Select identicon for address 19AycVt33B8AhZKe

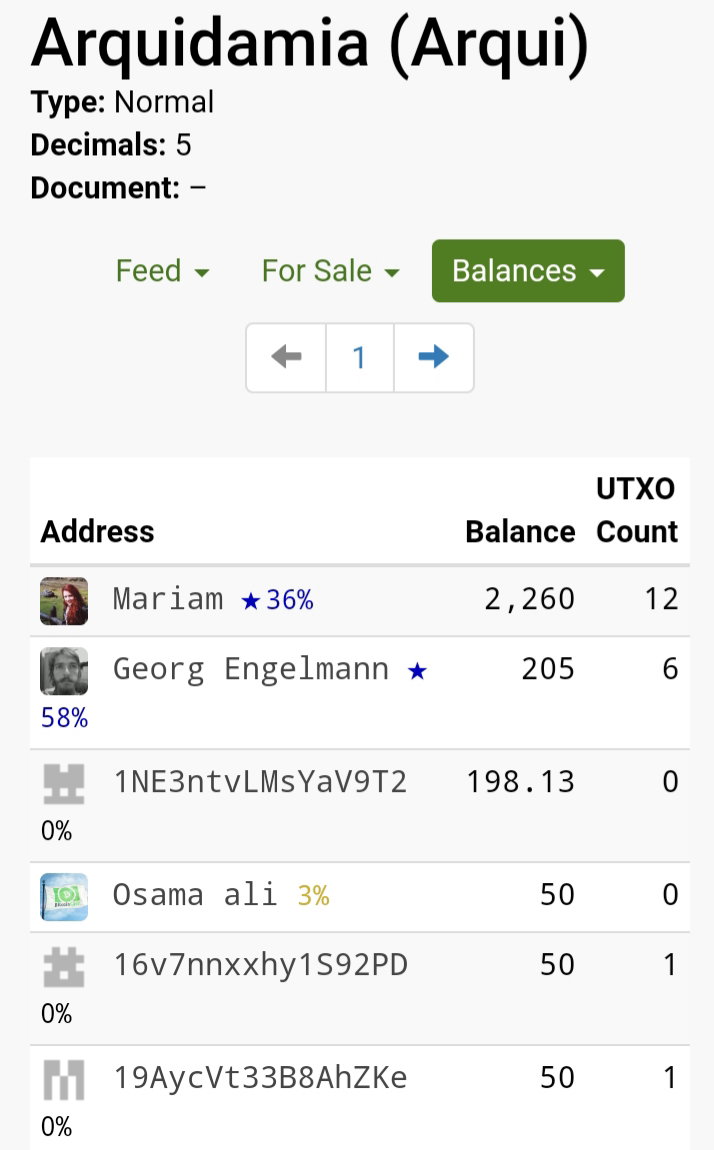click(64, 1080)
